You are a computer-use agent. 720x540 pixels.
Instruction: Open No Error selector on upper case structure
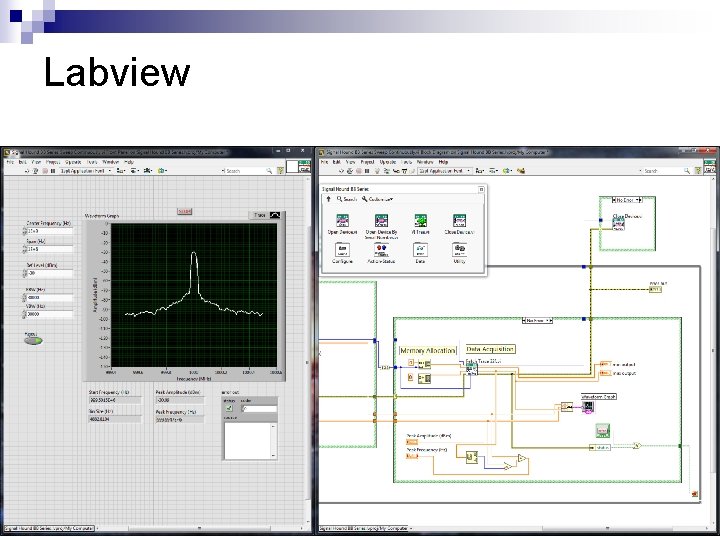pyautogui.click(x=627, y=200)
